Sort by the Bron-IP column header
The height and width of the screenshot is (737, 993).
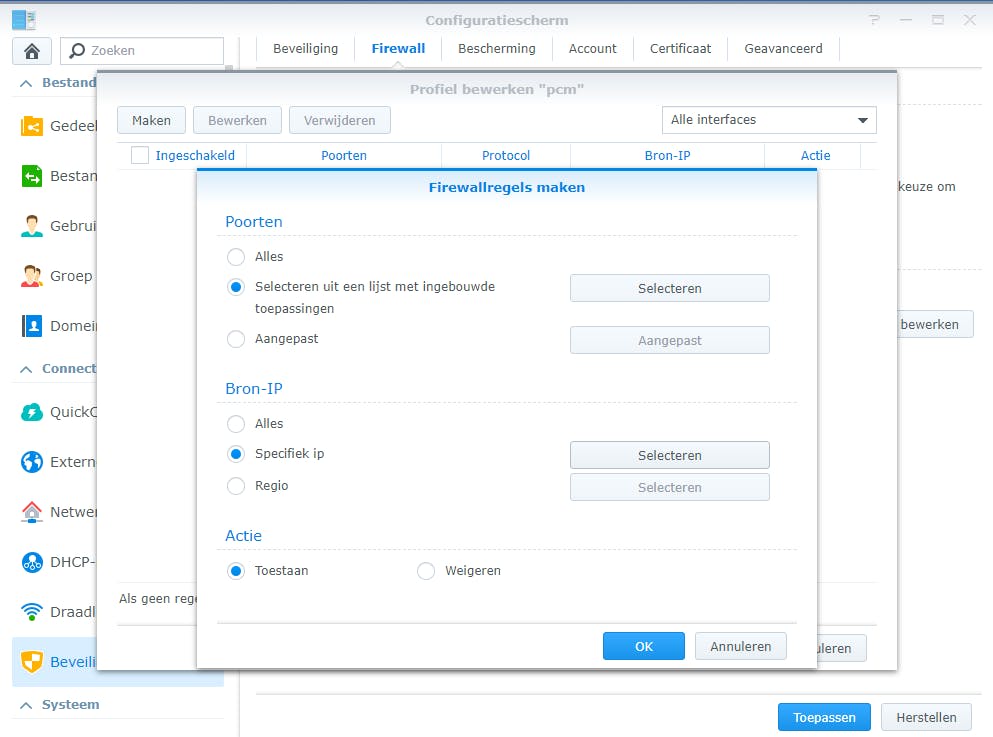[x=667, y=155]
